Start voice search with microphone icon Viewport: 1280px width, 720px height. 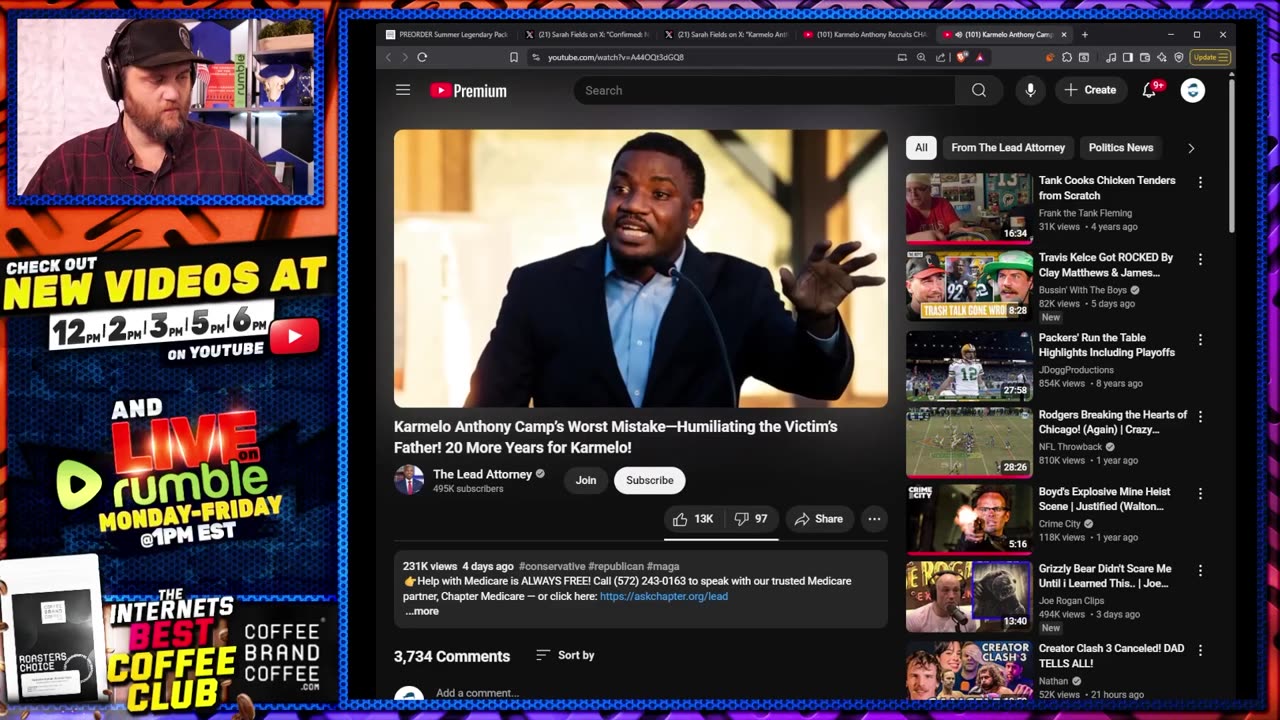tap(1030, 91)
